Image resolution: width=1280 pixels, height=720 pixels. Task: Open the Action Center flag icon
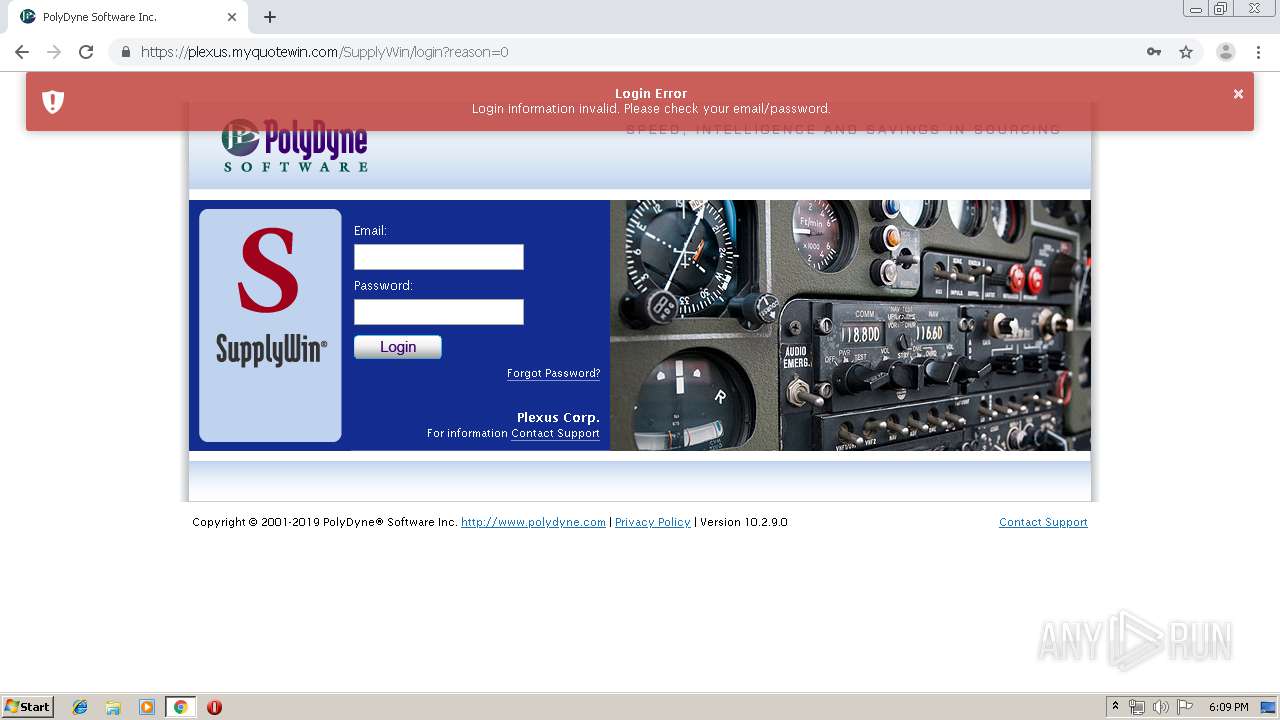(x=1185, y=707)
